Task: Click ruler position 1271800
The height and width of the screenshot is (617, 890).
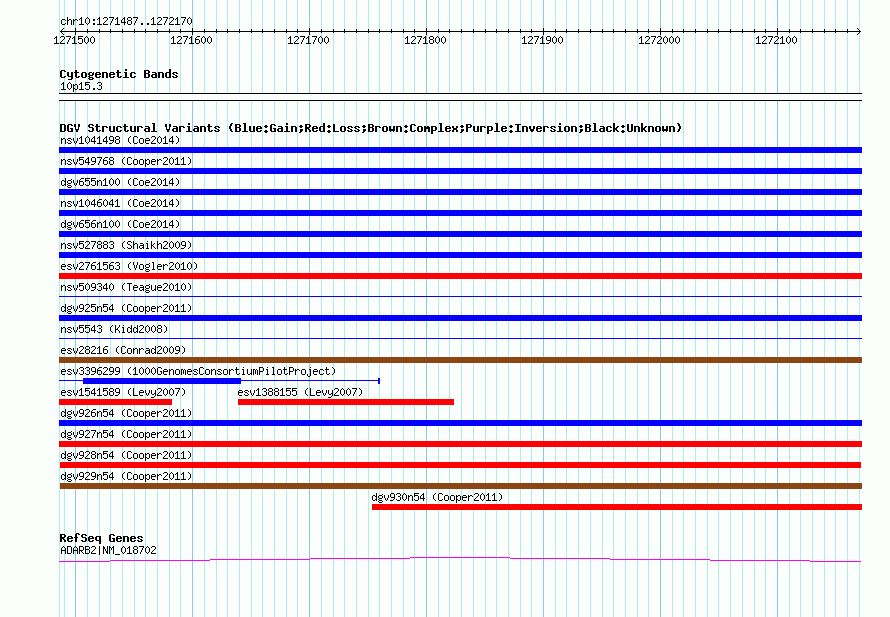Action: click(425, 40)
